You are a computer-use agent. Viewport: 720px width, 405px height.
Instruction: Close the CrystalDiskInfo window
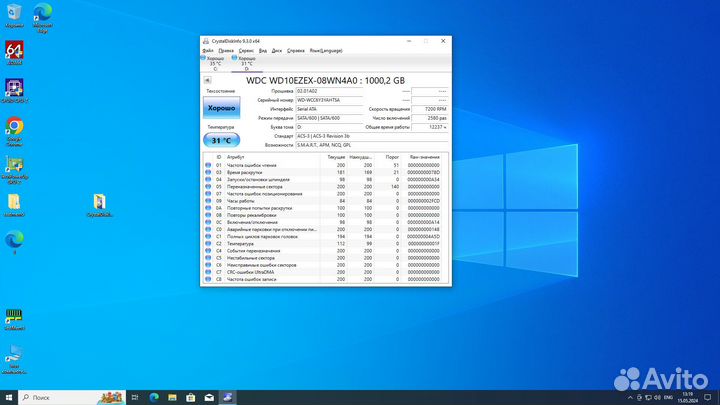pos(443,41)
